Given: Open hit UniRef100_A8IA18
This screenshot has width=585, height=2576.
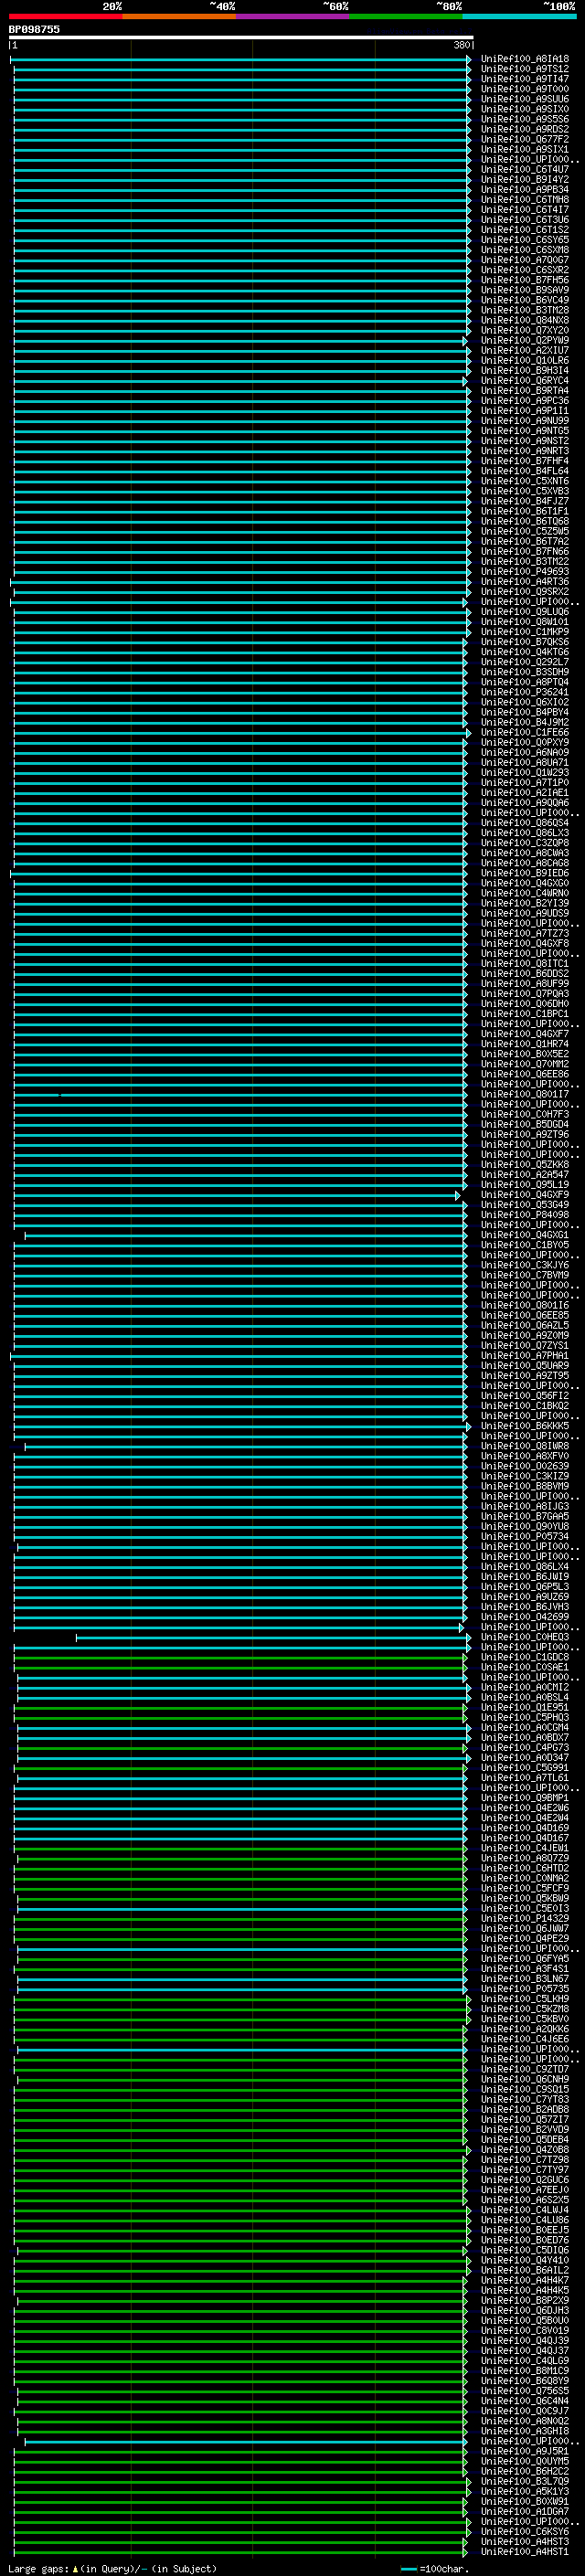Looking at the screenshot, I should pos(524,59).
